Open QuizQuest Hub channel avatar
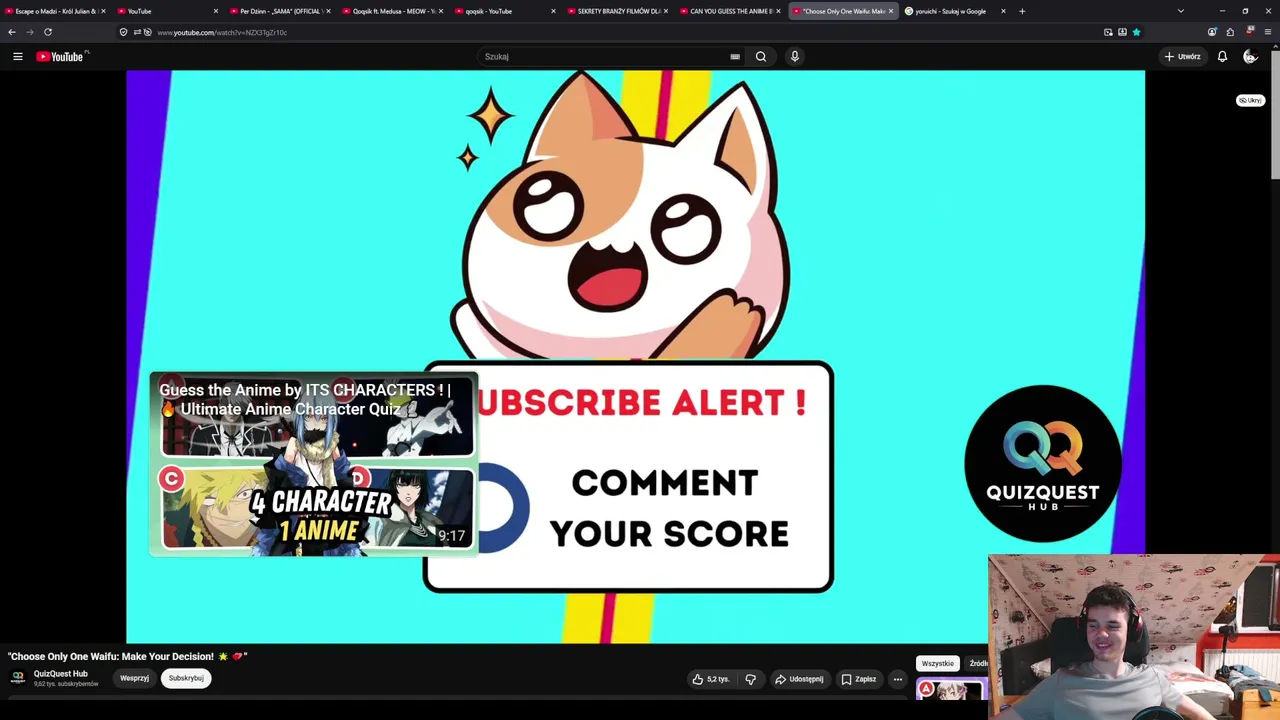Viewport: 1280px width, 720px height. point(17,678)
